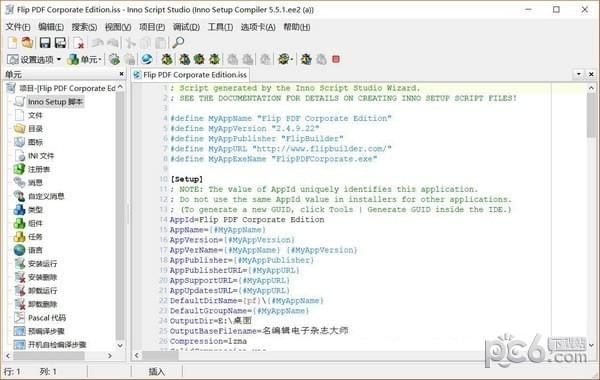600x380 pixels.
Task: Click the Open file toolbar icon
Action: [27, 42]
